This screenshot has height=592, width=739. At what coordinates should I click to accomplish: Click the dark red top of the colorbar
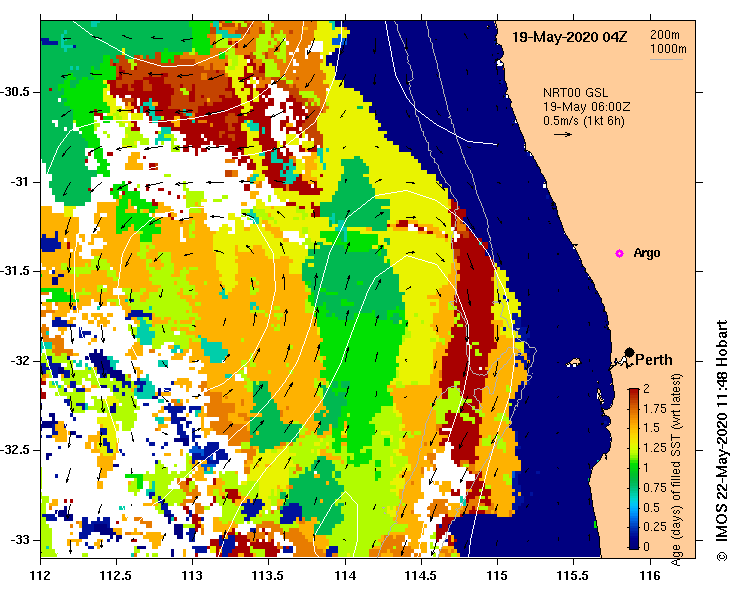pyautogui.click(x=634, y=392)
